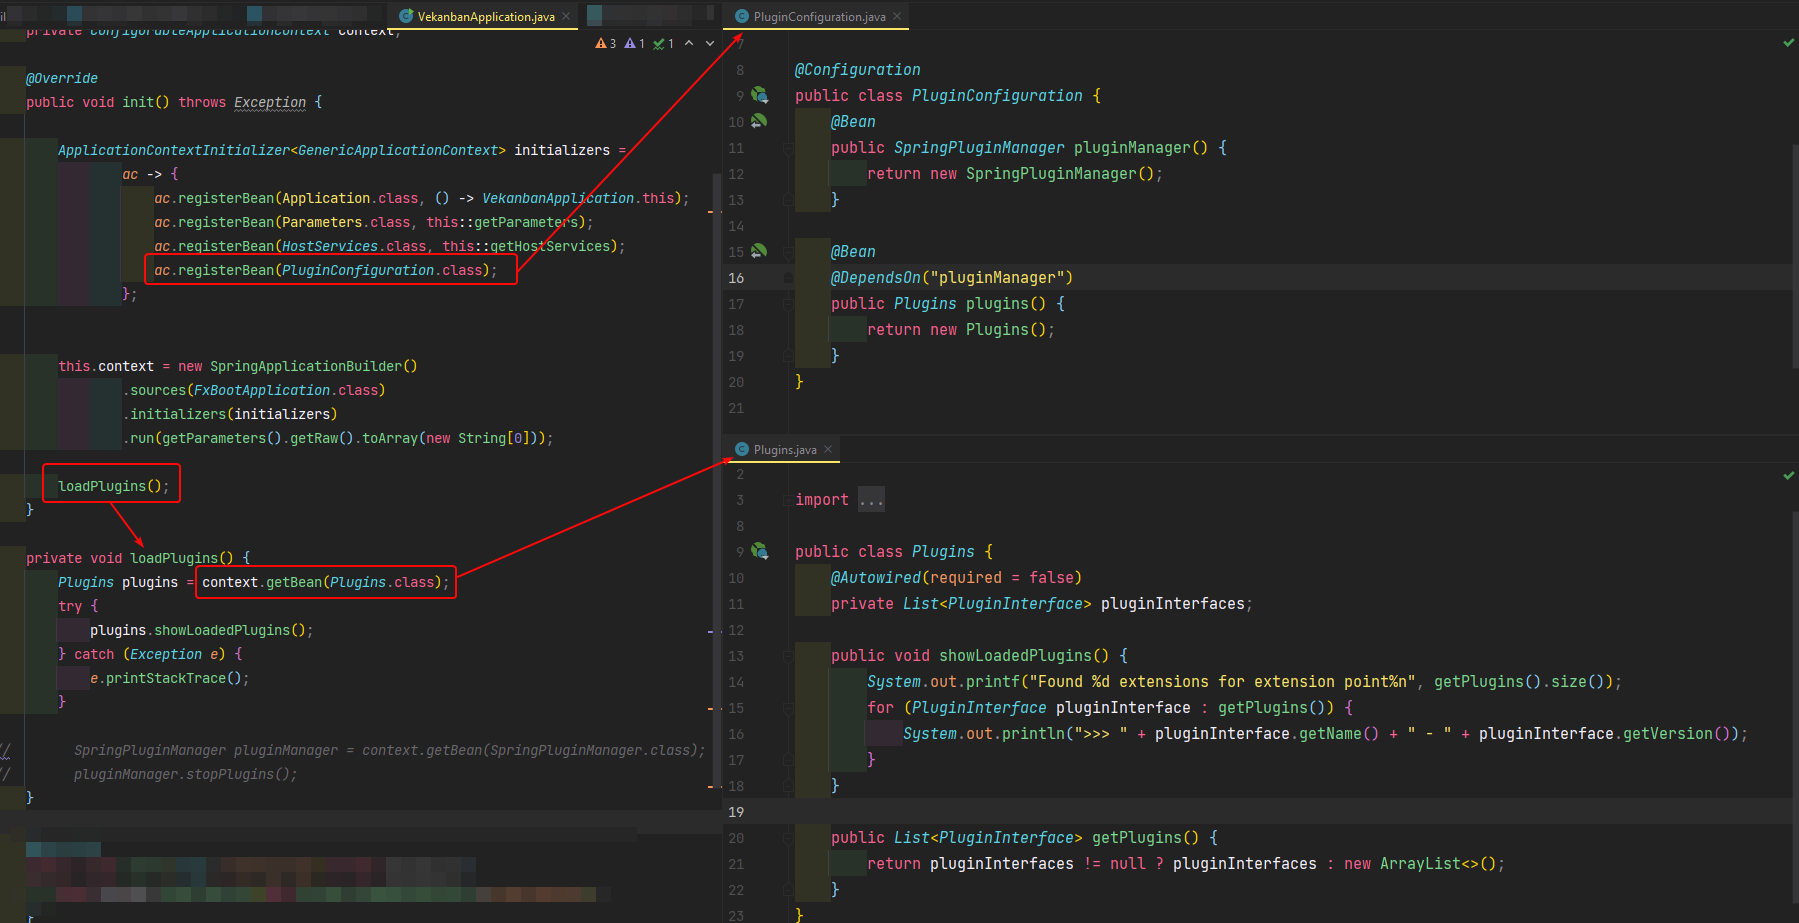Click inspection checkmark in PluginConfiguration editor
This screenshot has height=923, width=1799.
point(1788,43)
